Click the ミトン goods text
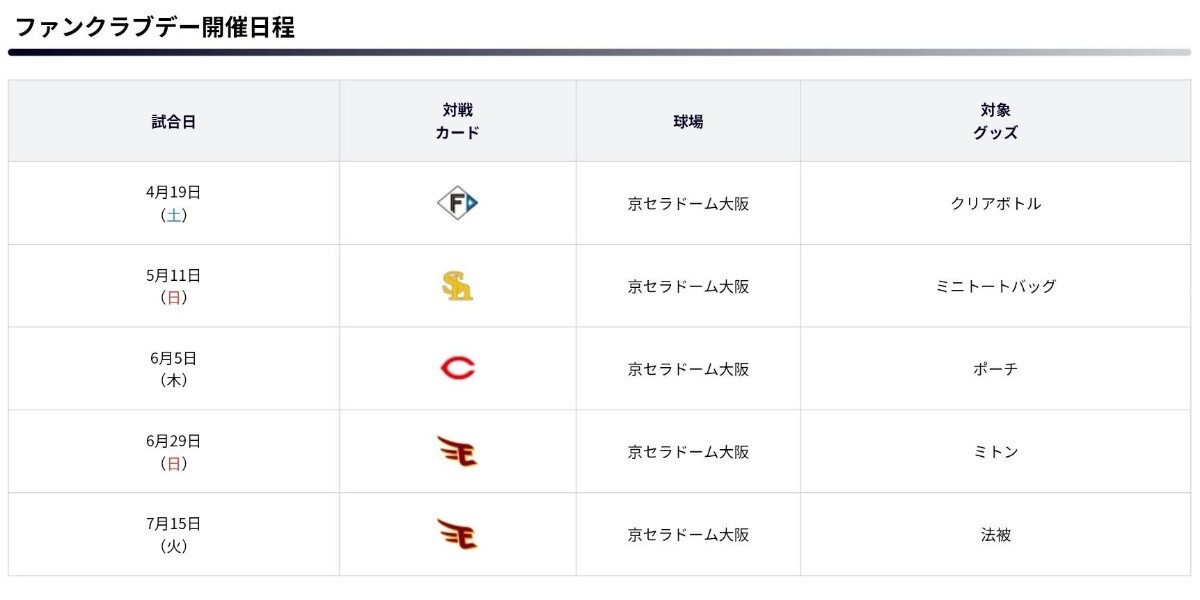The width and height of the screenshot is (1200, 600). coord(996,452)
